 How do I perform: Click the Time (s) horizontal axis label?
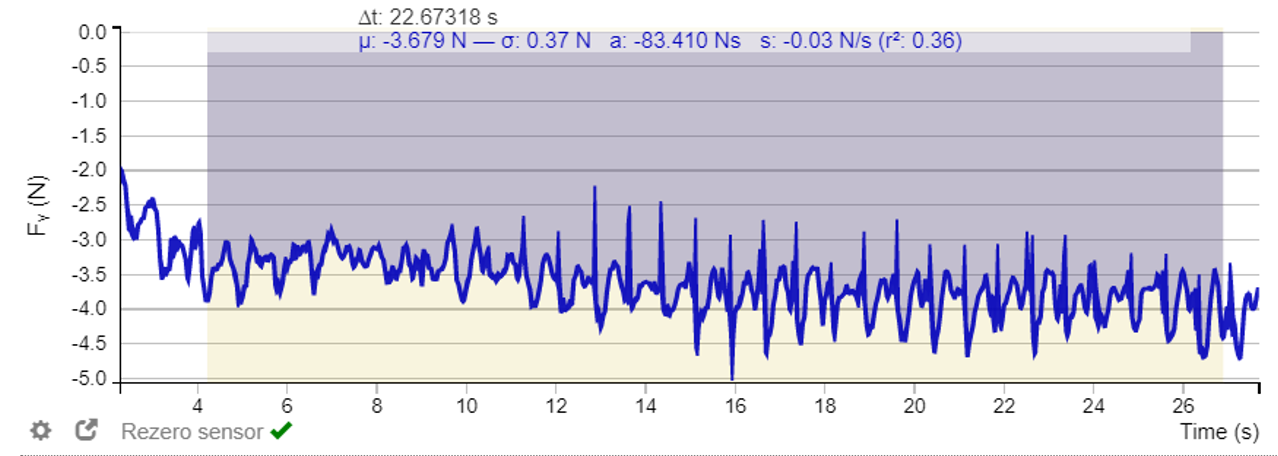(1219, 432)
